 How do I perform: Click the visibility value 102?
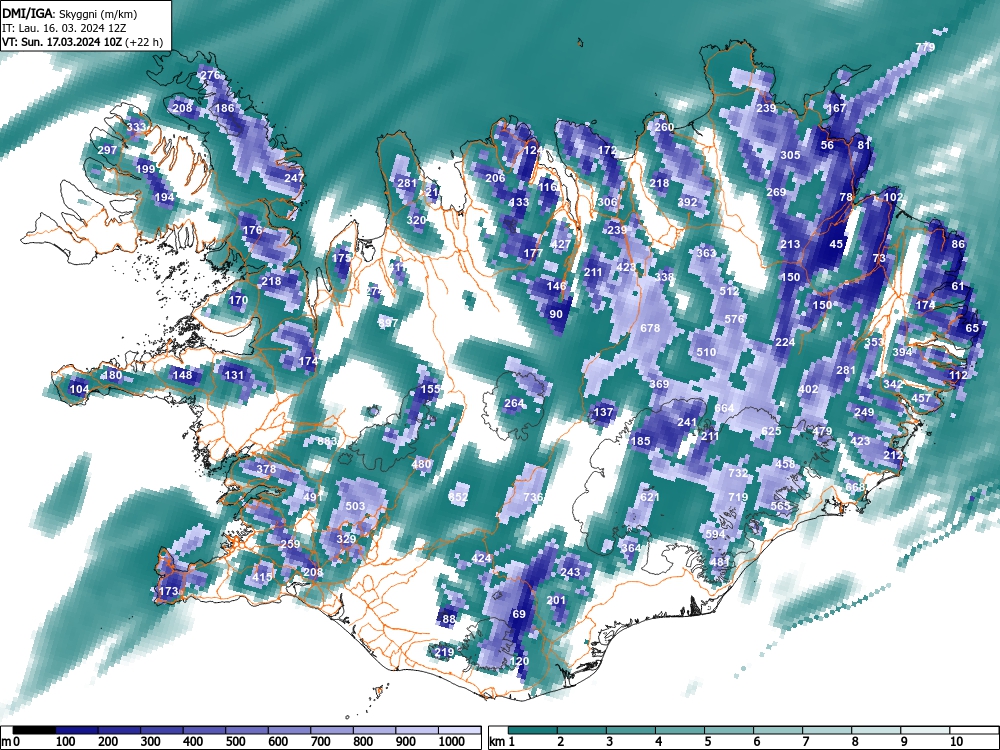893,197
